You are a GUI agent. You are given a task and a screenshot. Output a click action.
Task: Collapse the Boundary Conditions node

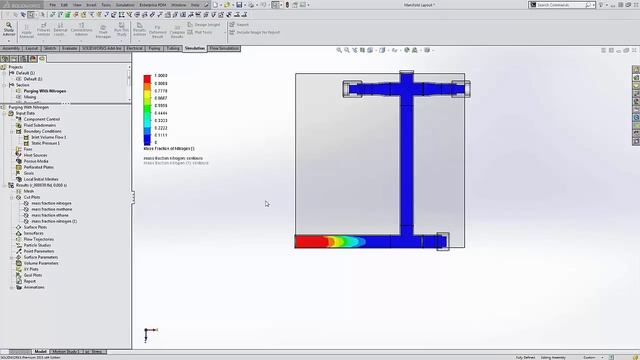(12, 131)
